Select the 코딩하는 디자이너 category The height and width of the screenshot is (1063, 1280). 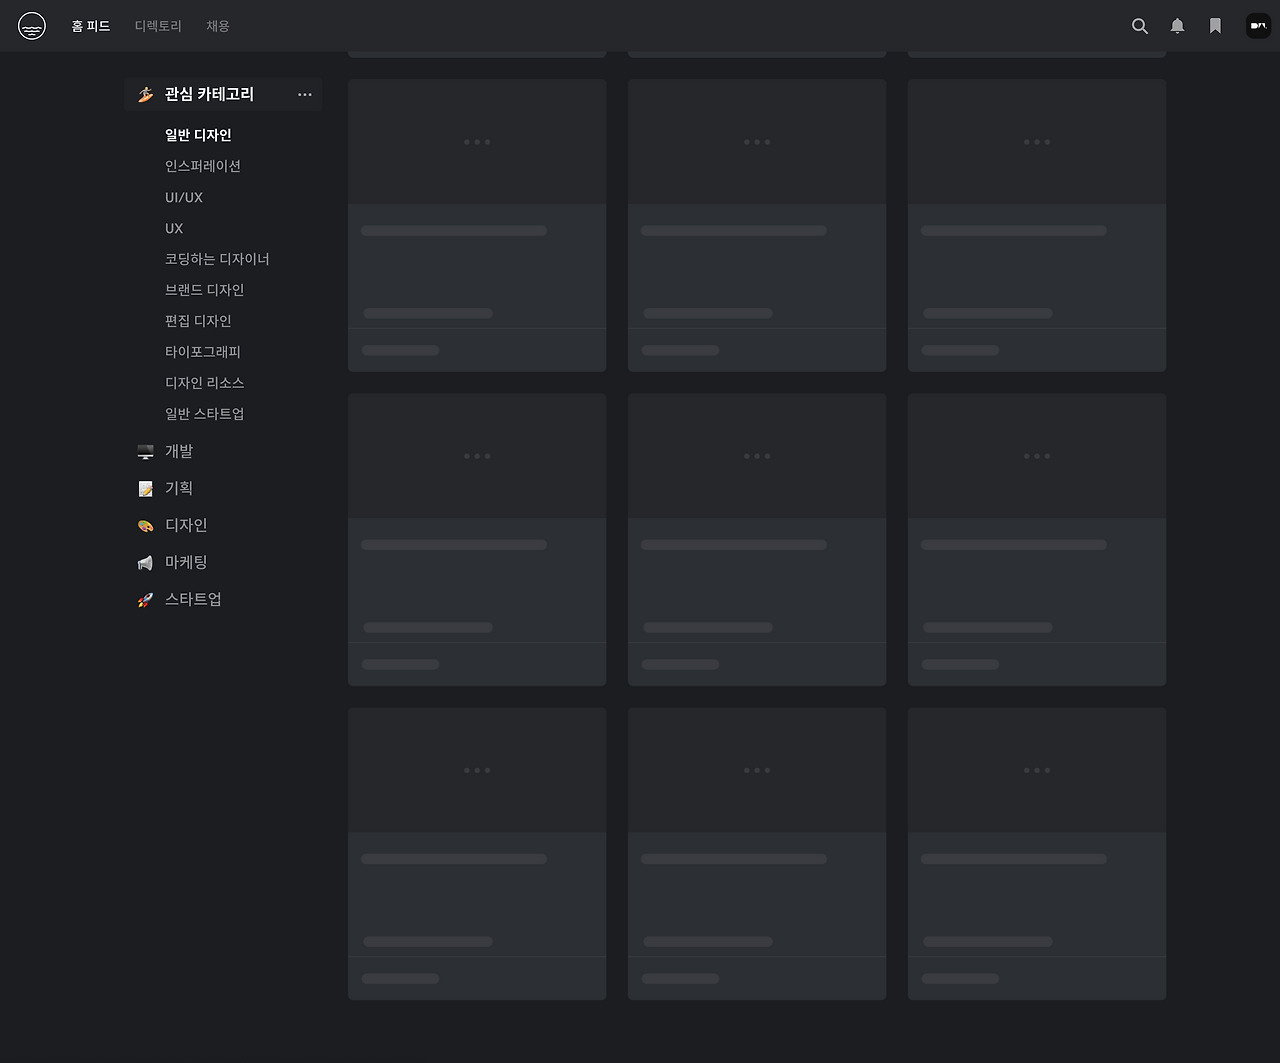pos(217,259)
